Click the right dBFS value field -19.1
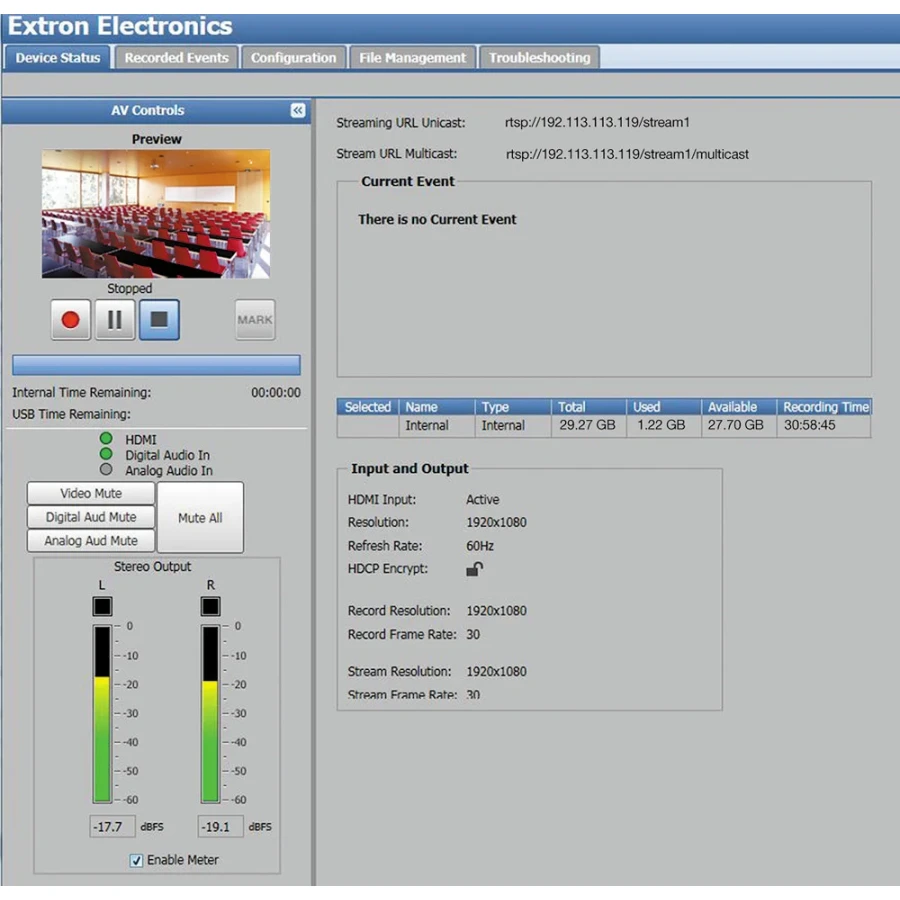Image resolution: width=900 pixels, height=900 pixels. coord(220,827)
